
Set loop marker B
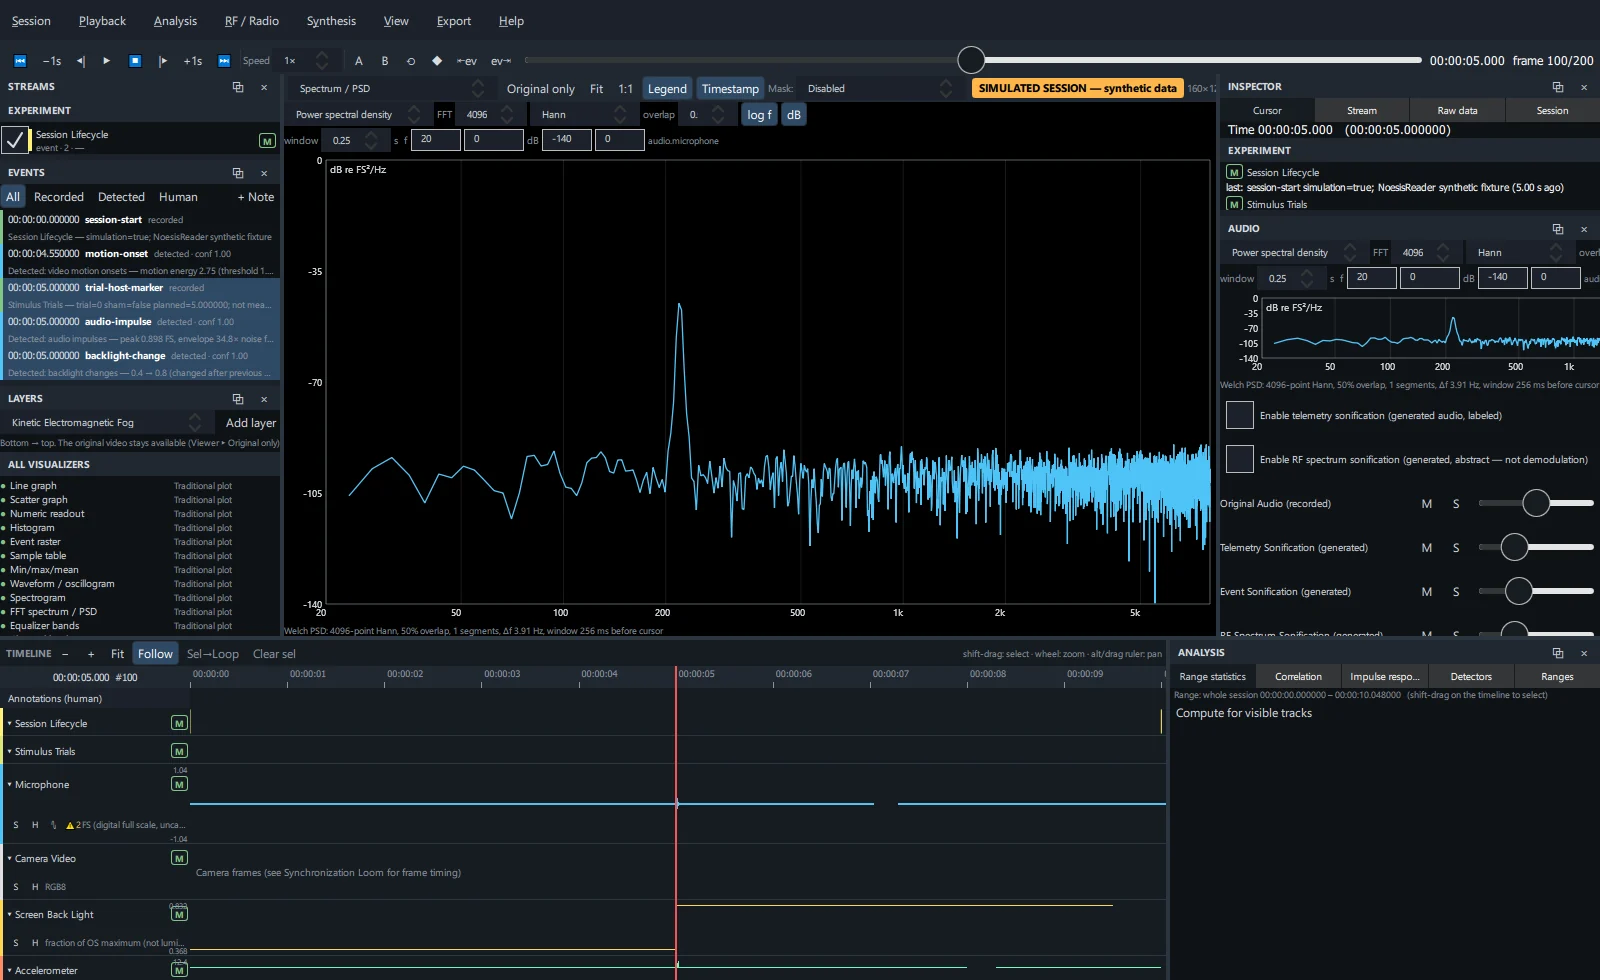point(385,61)
